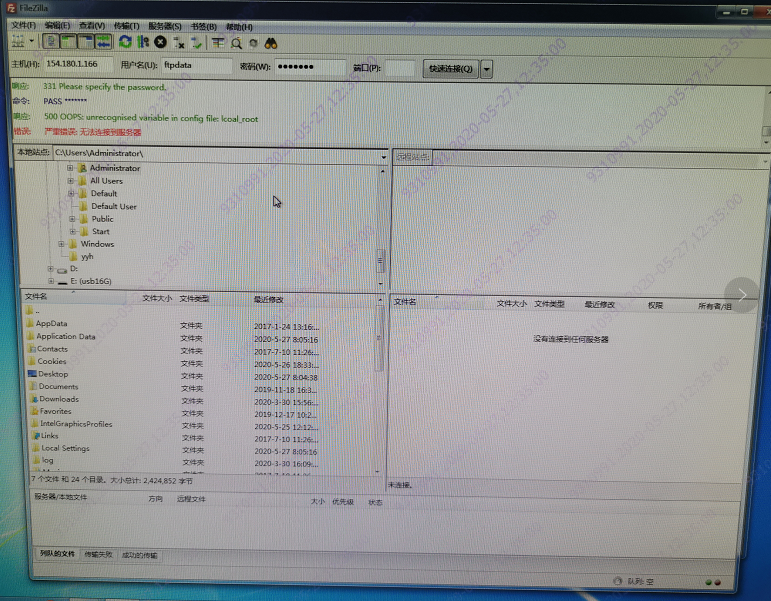This screenshot has height=601, width=771.
Task: Toggle the remote directory tree display
Action: coord(86,42)
